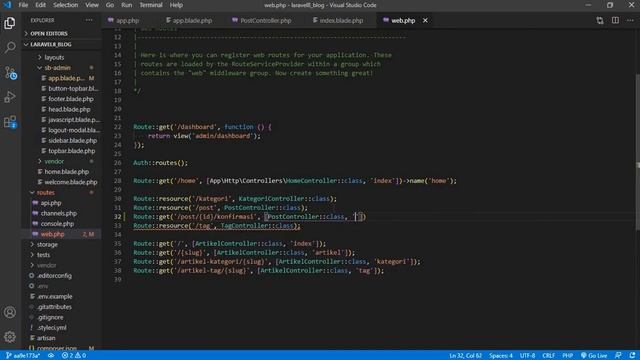The height and width of the screenshot is (360, 640).
Task: Collapse the LARAVEL8_BLOG folder section
Action: coord(51,44)
